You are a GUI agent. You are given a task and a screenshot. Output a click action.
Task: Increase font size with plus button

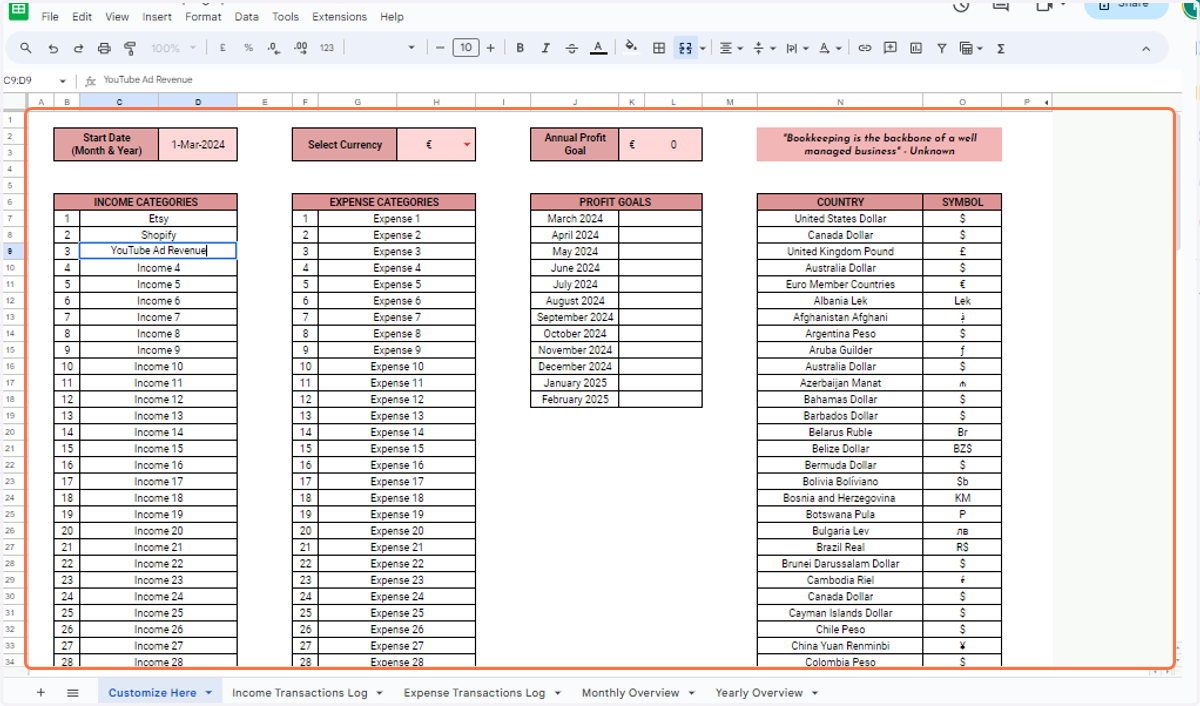490,48
